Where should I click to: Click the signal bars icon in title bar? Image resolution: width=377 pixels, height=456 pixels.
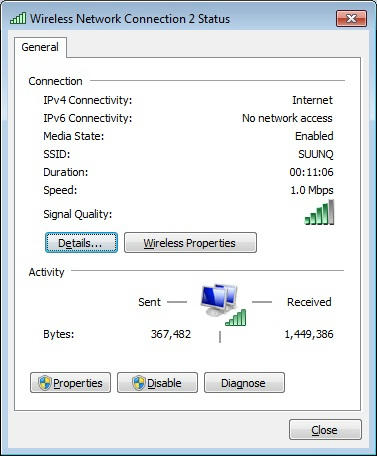pos(18,18)
